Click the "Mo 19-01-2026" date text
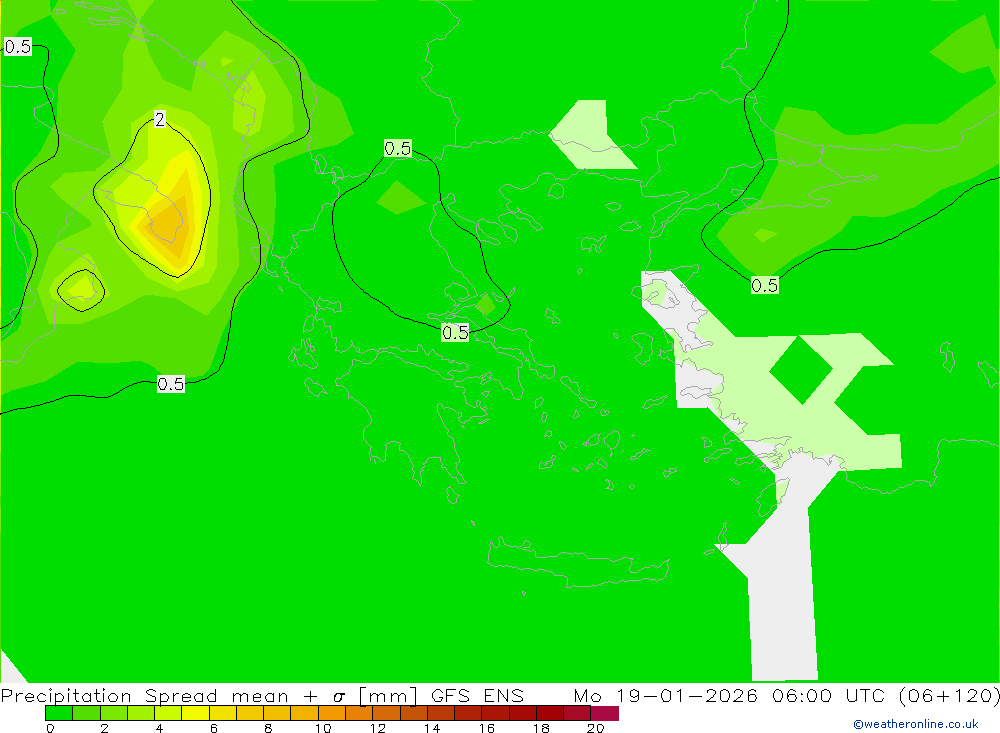This screenshot has height=733, width=1000. [665, 695]
